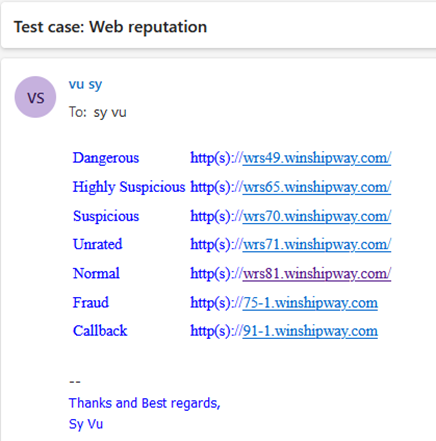
Task: Click the Highly Suspicious label text
Action: (129, 187)
